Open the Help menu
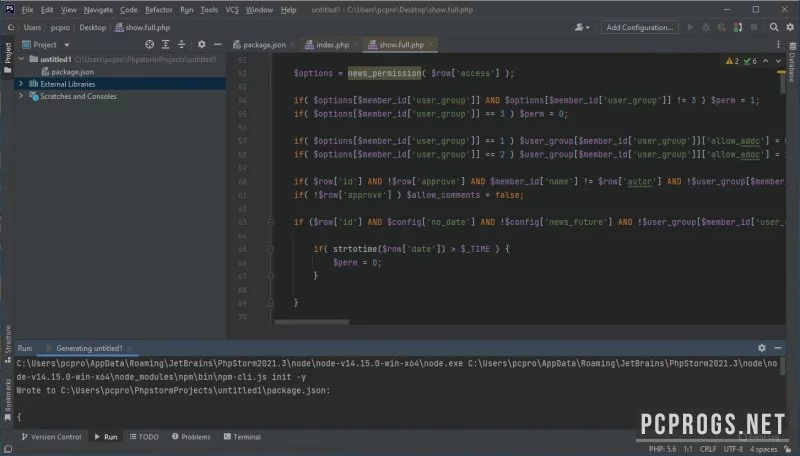 [x=288, y=10]
